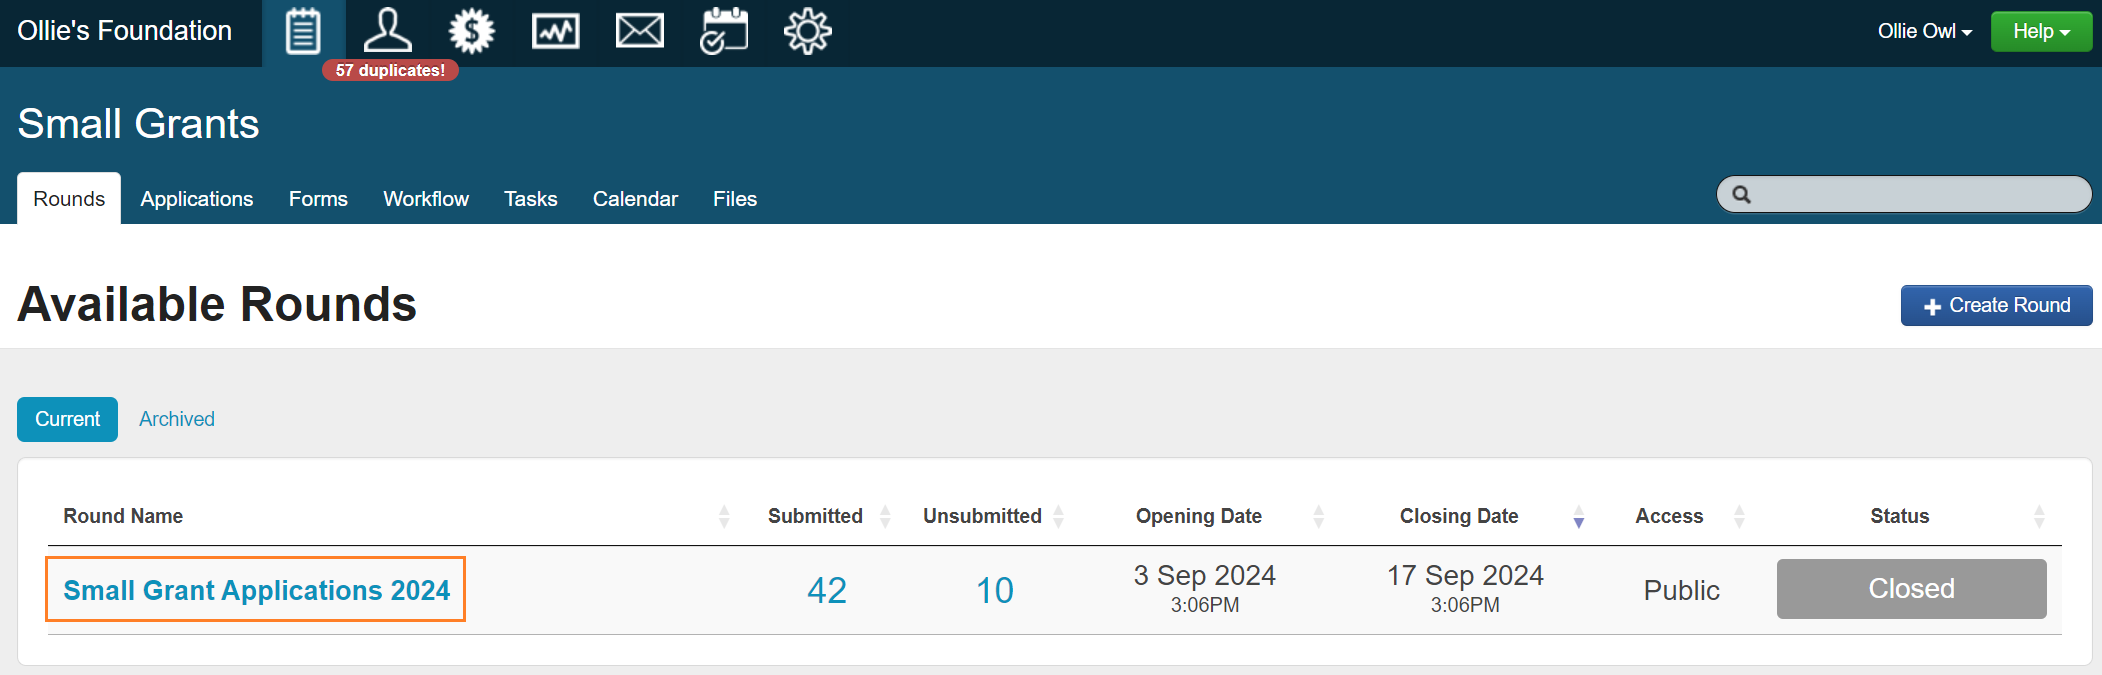Viewport: 2102px width, 675px height.
Task: Sort the table by Round Name
Action: pos(123,516)
